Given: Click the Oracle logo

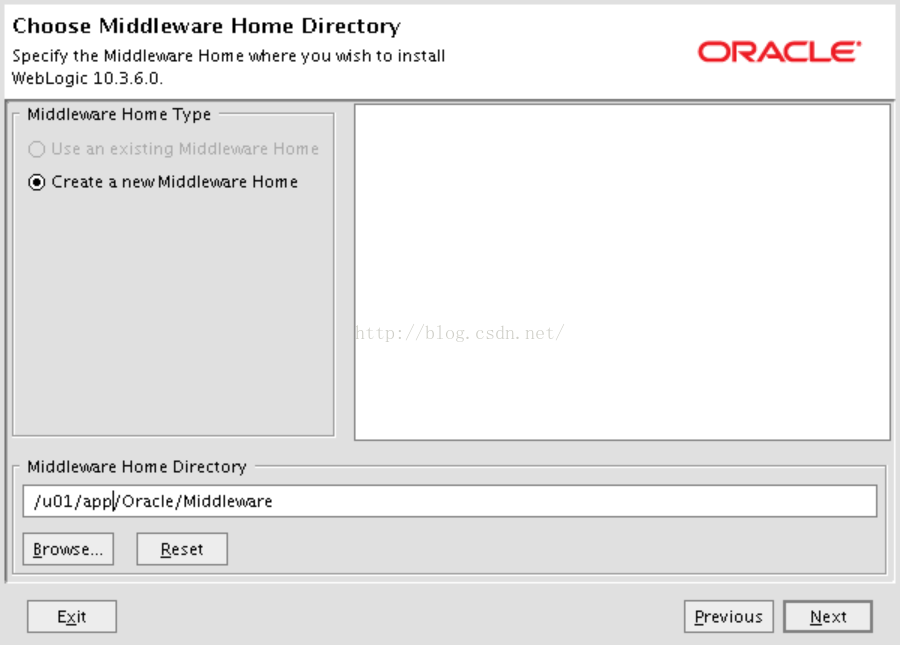Looking at the screenshot, I should click(779, 52).
